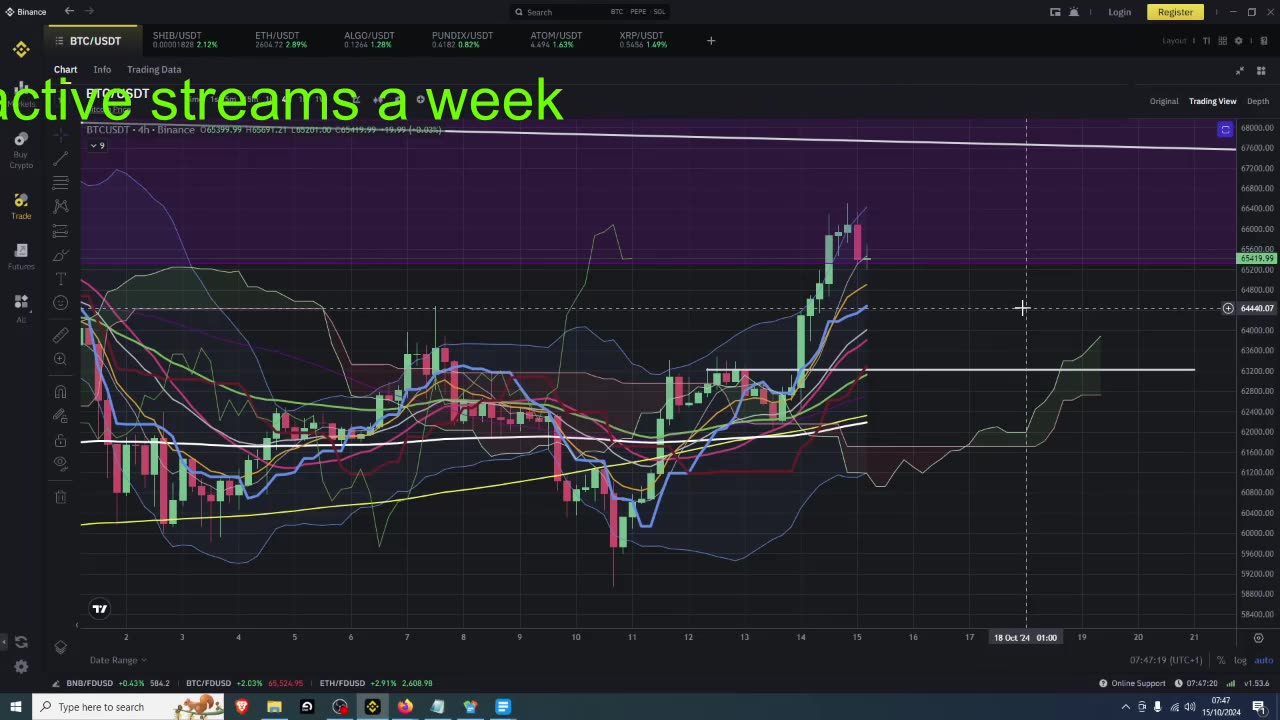Screen dimensions: 1280x720
Task: Open the object tree layers icon
Action: (60, 647)
